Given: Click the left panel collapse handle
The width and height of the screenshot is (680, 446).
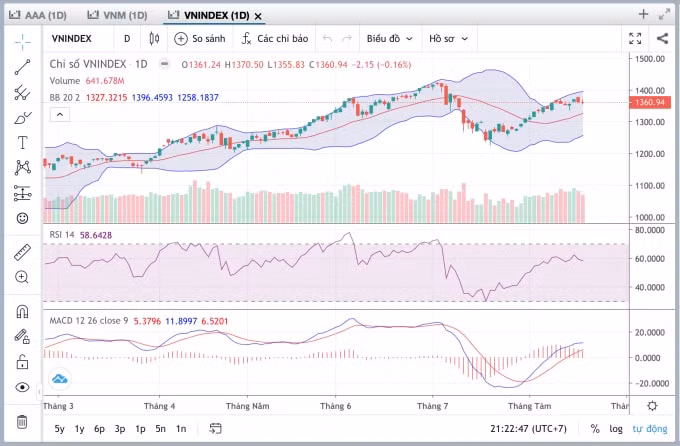Looking at the screenshot, I should pos(39,392).
